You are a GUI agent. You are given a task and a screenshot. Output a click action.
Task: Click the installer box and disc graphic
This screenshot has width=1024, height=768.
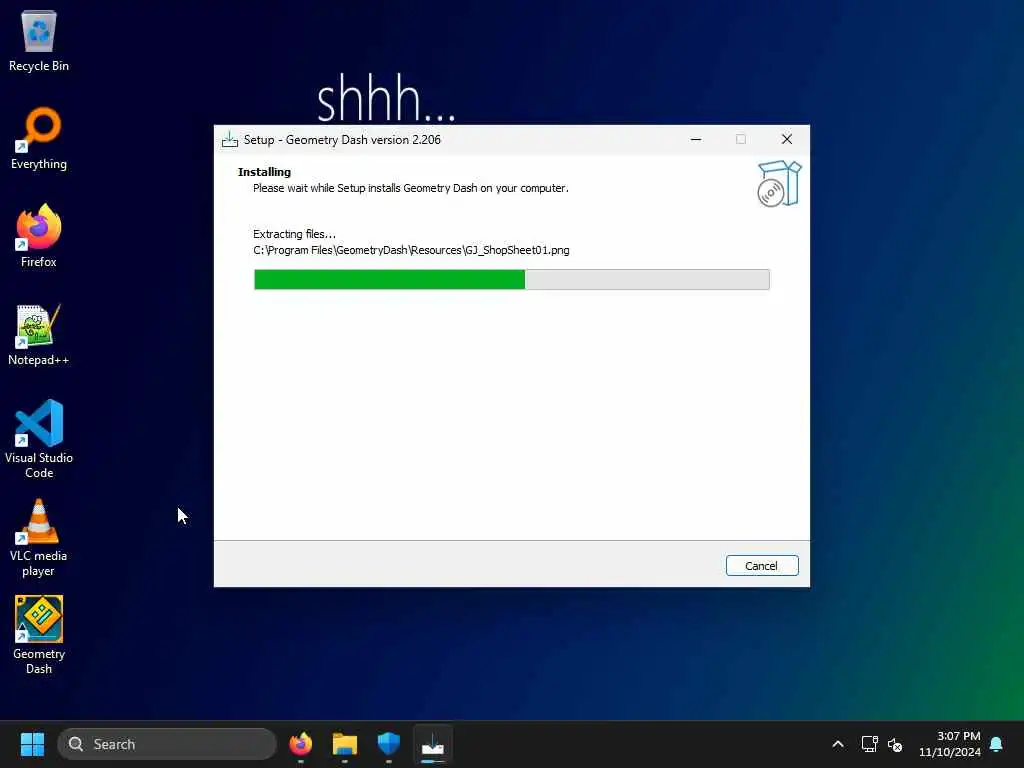pos(778,184)
